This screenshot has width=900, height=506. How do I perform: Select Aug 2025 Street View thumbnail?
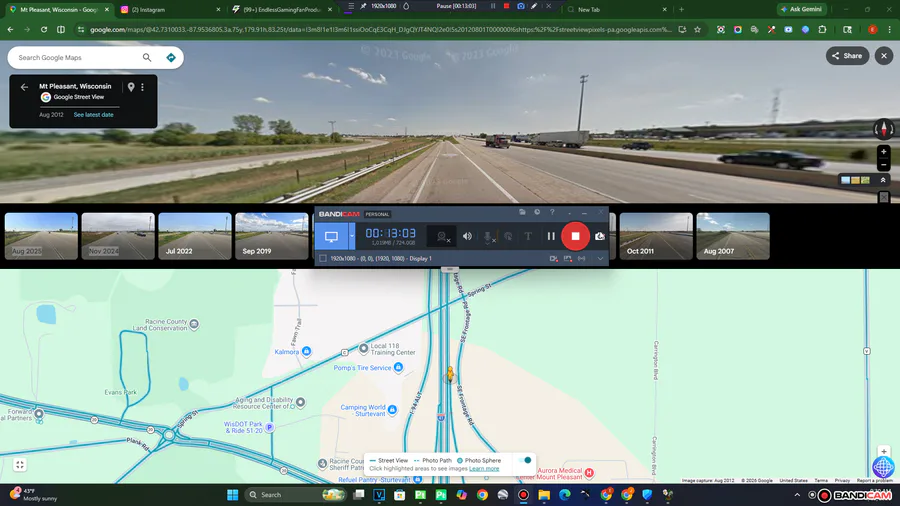[x=41, y=236]
